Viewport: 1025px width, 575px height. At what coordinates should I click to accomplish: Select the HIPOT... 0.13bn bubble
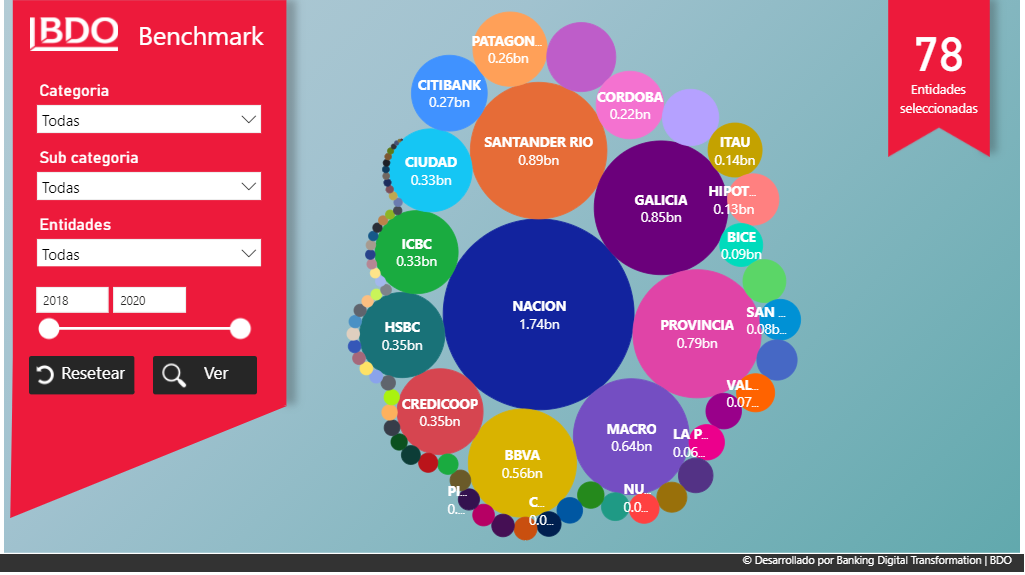752,199
